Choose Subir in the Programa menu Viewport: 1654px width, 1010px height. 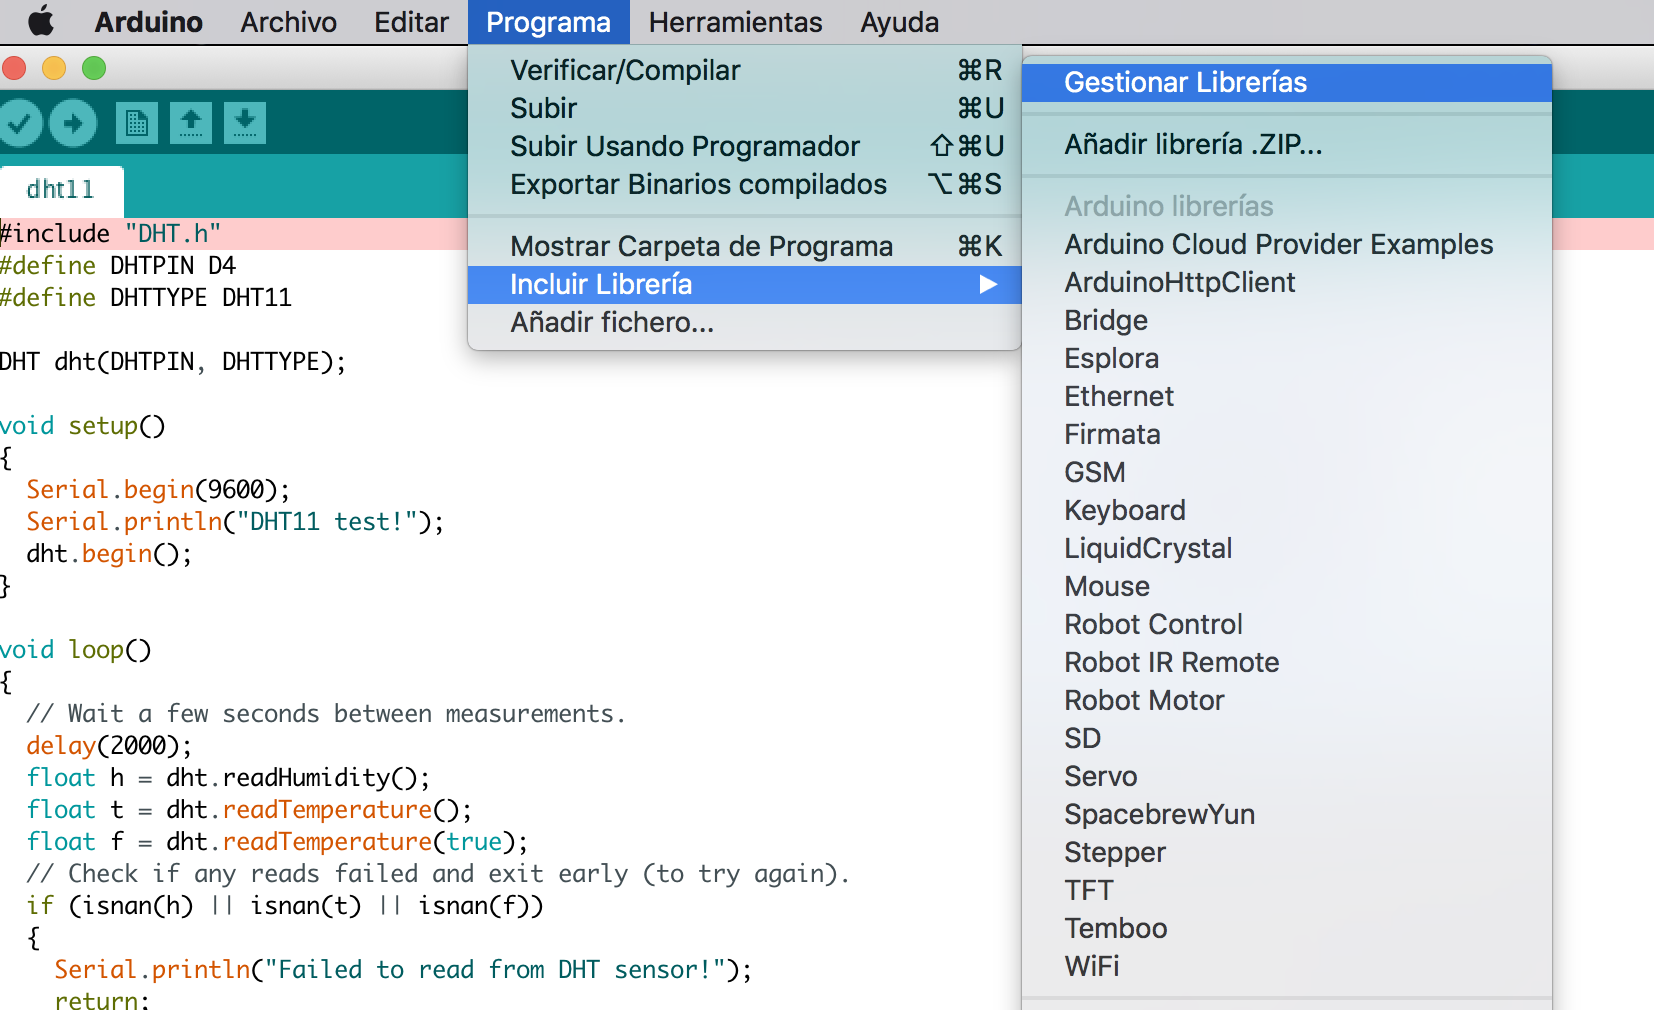(x=745, y=108)
